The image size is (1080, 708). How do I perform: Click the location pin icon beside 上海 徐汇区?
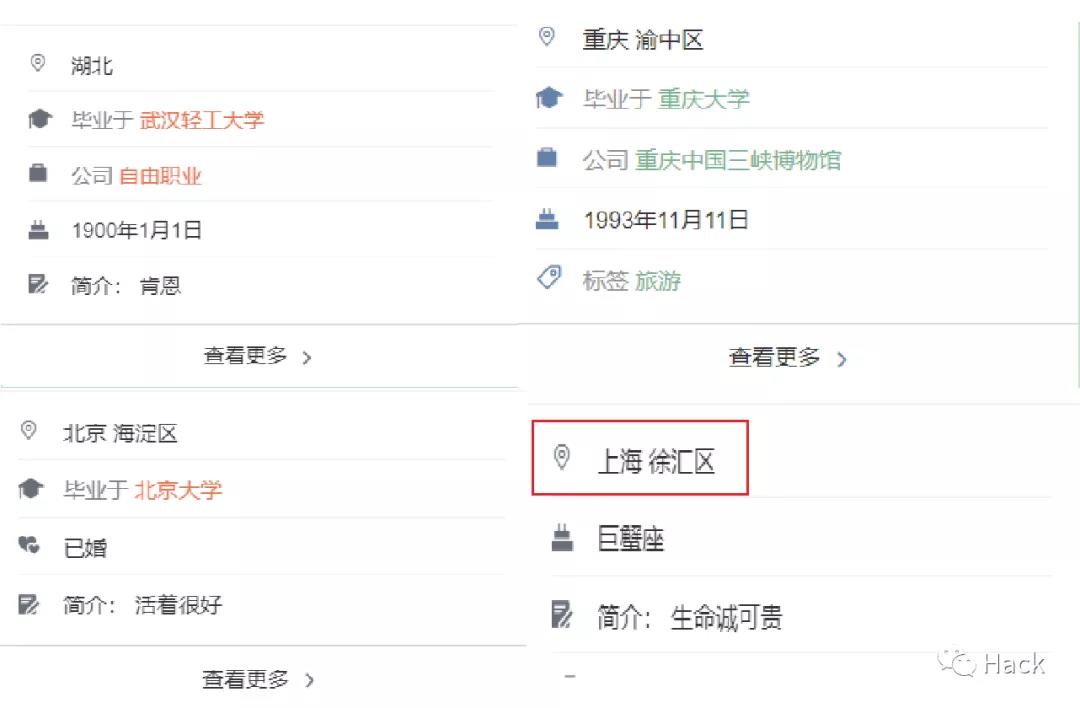(x=562, y=459)
